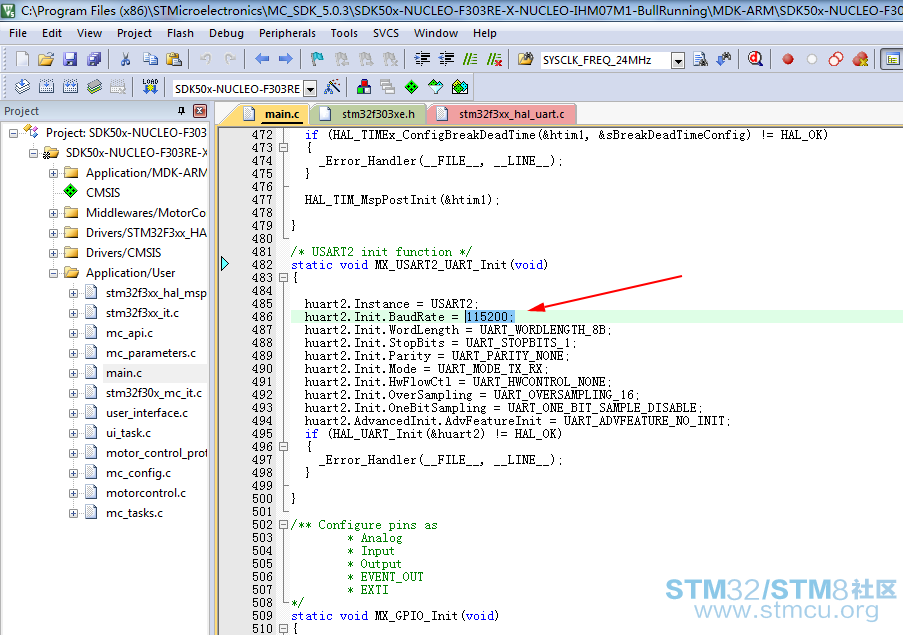Click the Rebuild all target files icon

tap(70, 87)
